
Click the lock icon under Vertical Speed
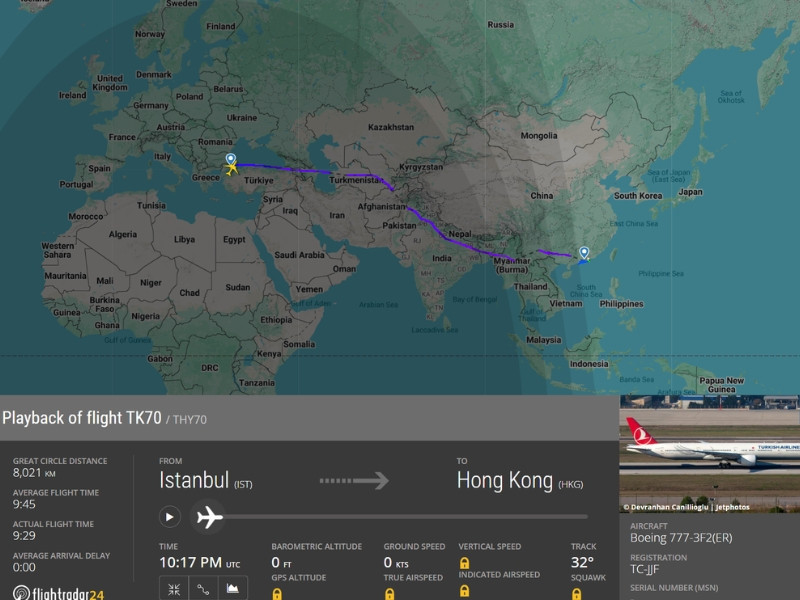[464, 563]
